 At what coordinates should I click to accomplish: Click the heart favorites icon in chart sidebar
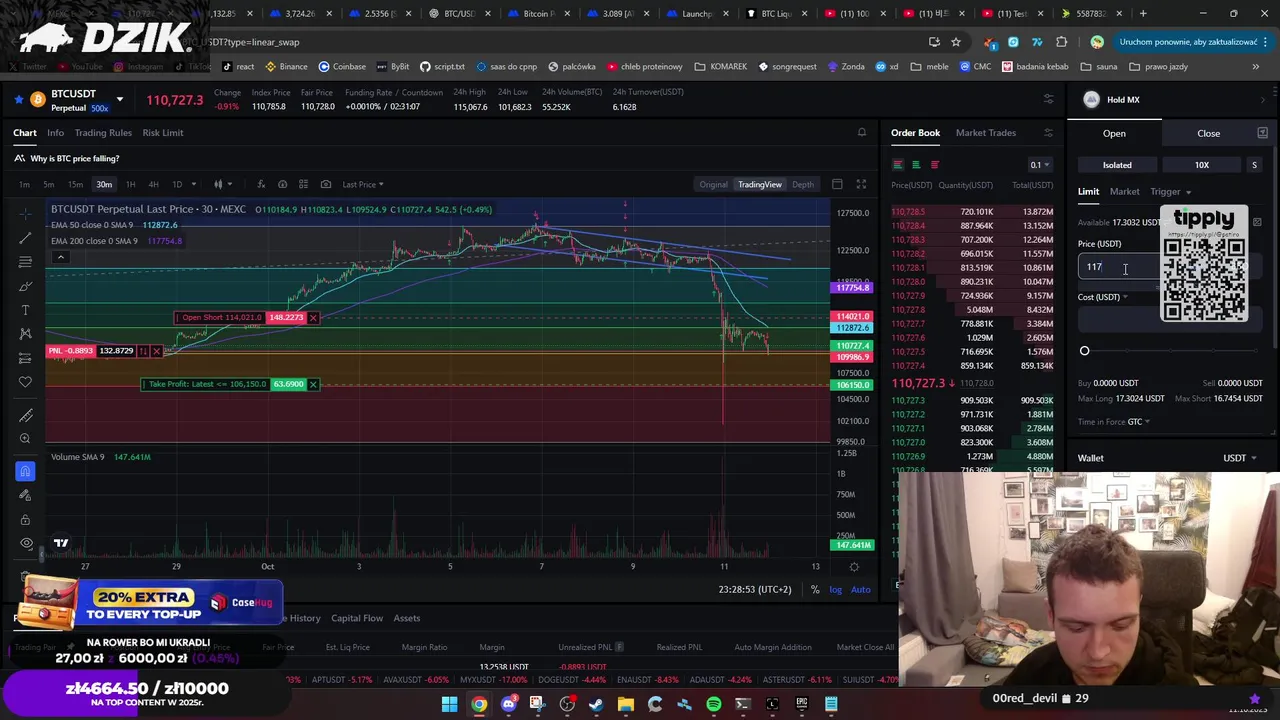coord(25,382)
